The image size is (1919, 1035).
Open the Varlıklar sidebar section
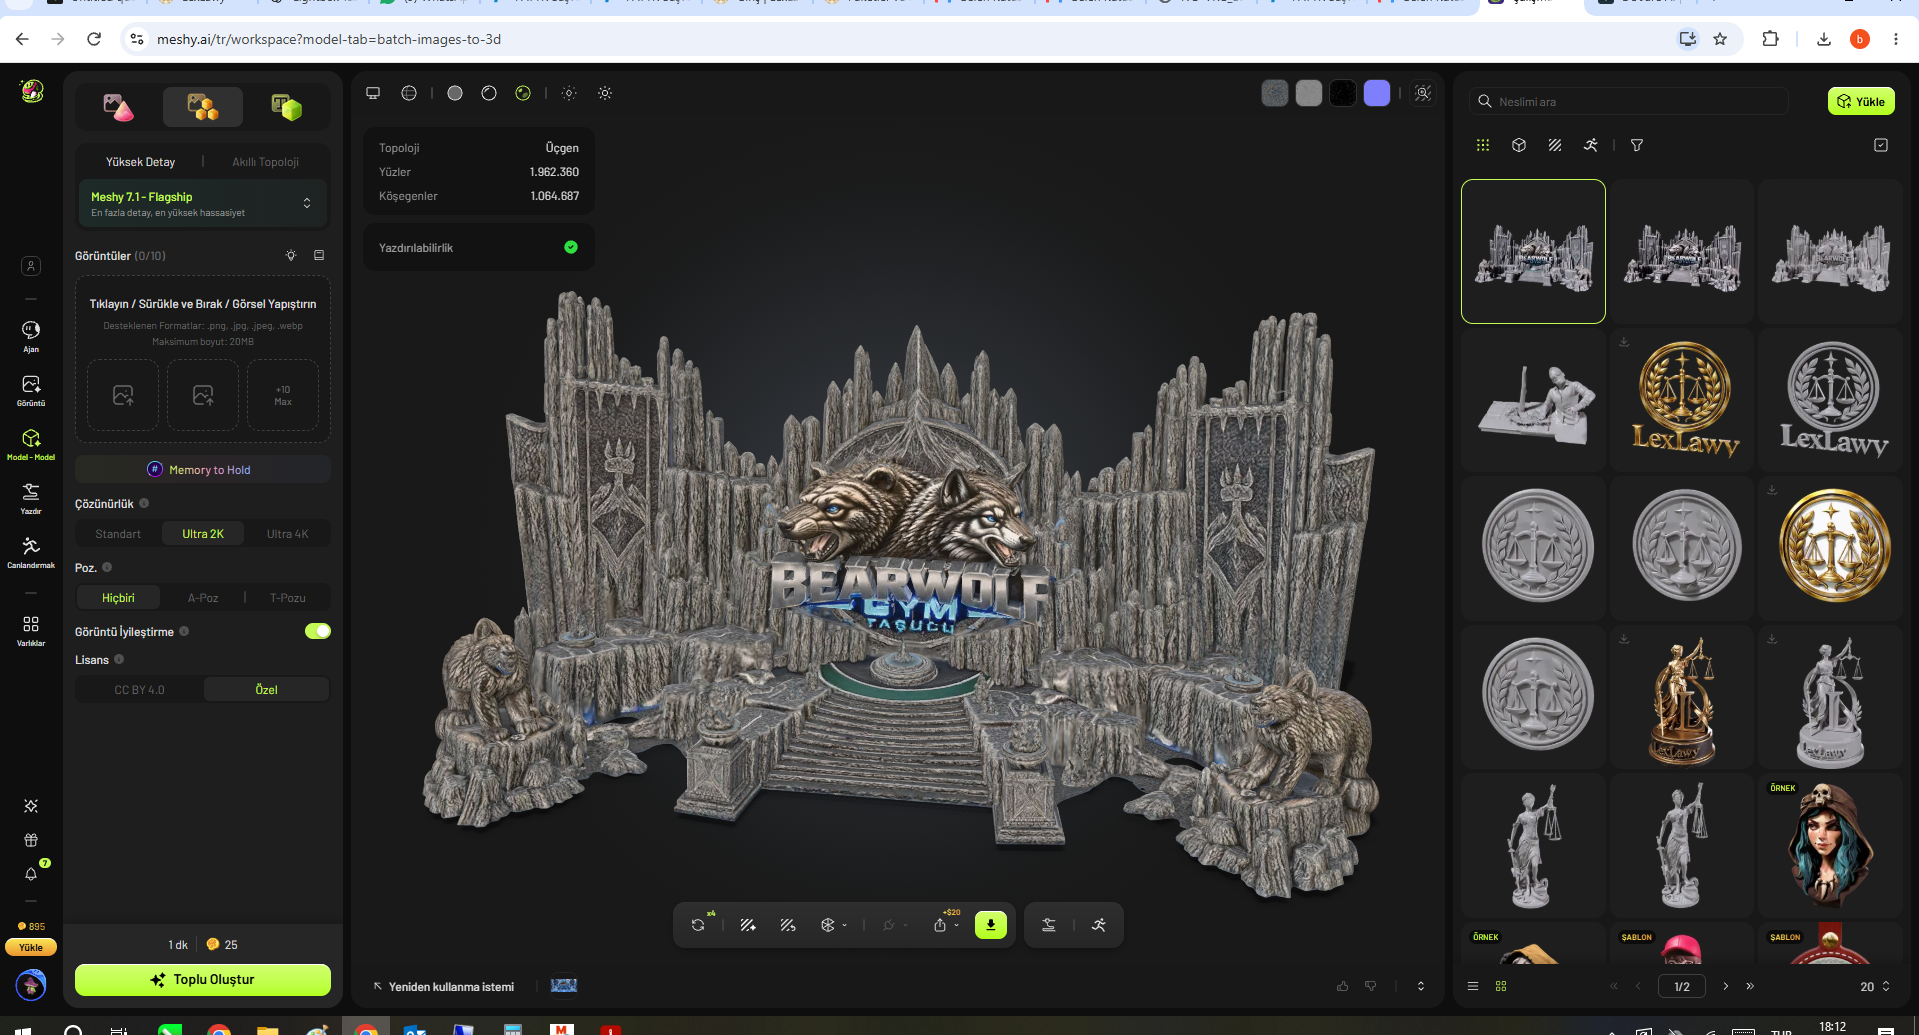(31, 630)
